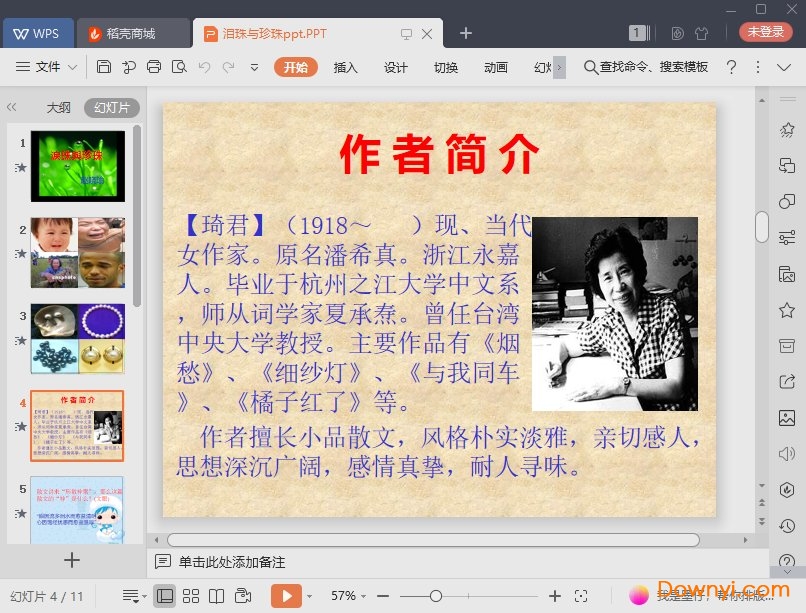
Task: Click the 未登录 login button
Action: pyautogui.click(x=765, y=32)
